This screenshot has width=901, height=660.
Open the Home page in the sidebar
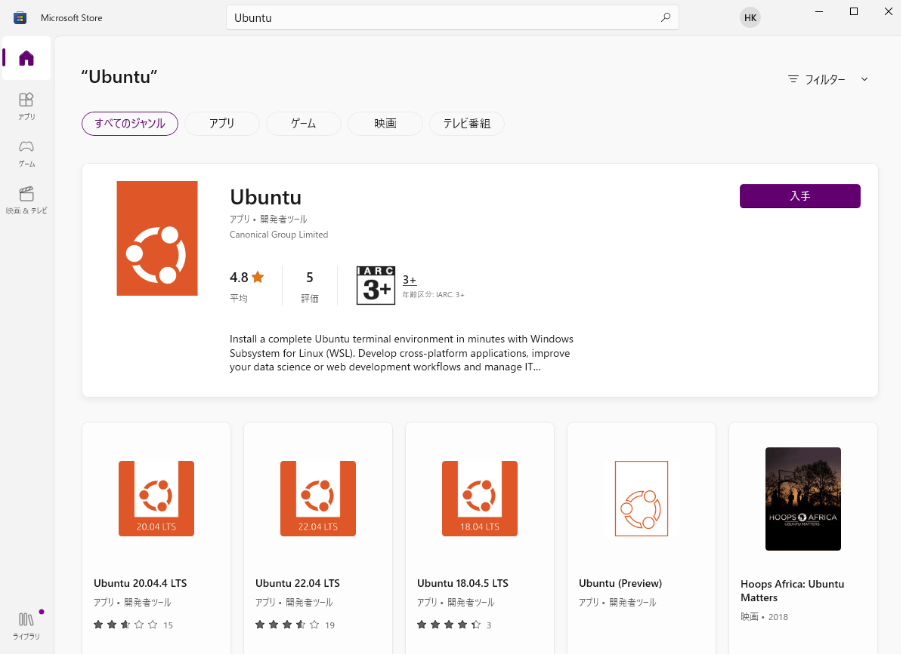coord(26,58)
